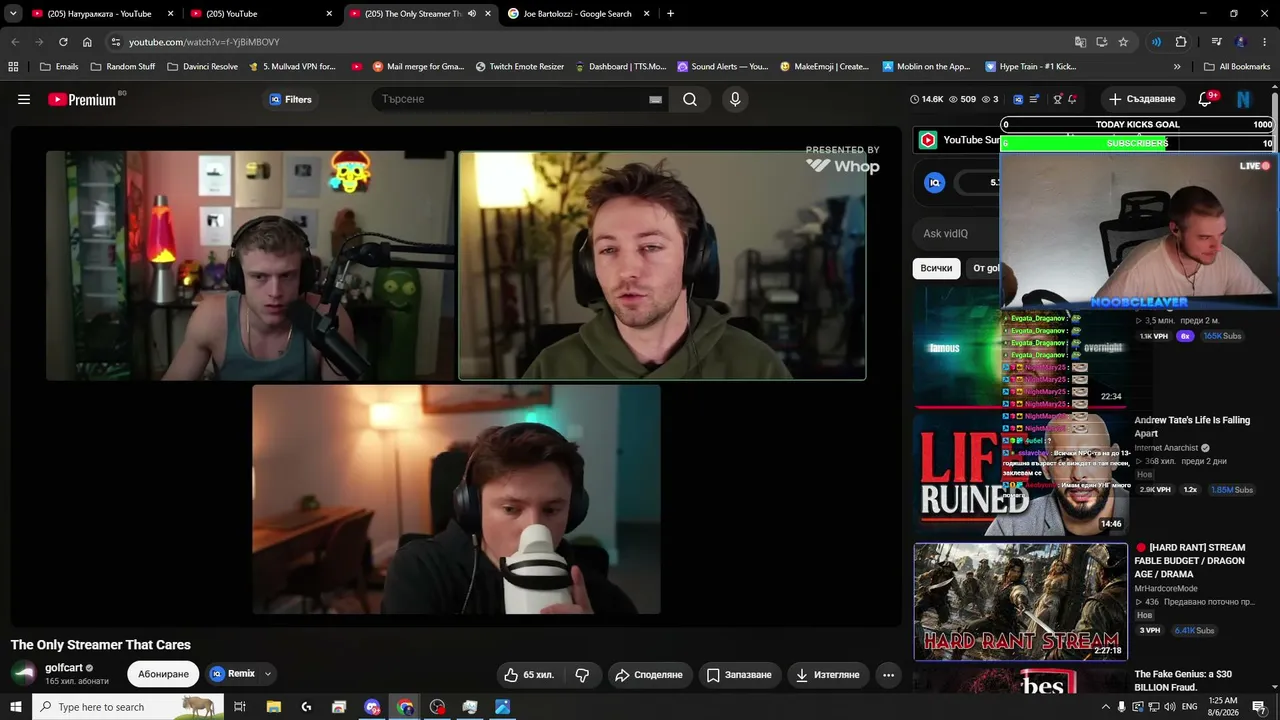Expand the tab search dropdown

click(x=13, y=14)
